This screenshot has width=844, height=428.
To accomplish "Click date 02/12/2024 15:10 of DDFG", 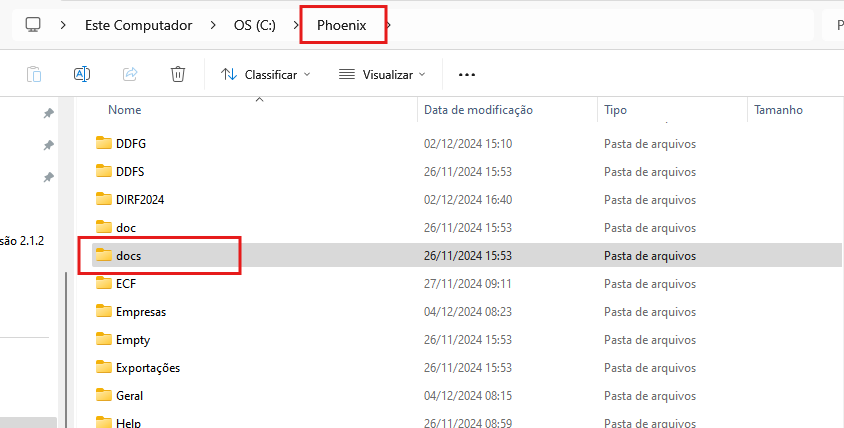I will [x=468, y=144].
